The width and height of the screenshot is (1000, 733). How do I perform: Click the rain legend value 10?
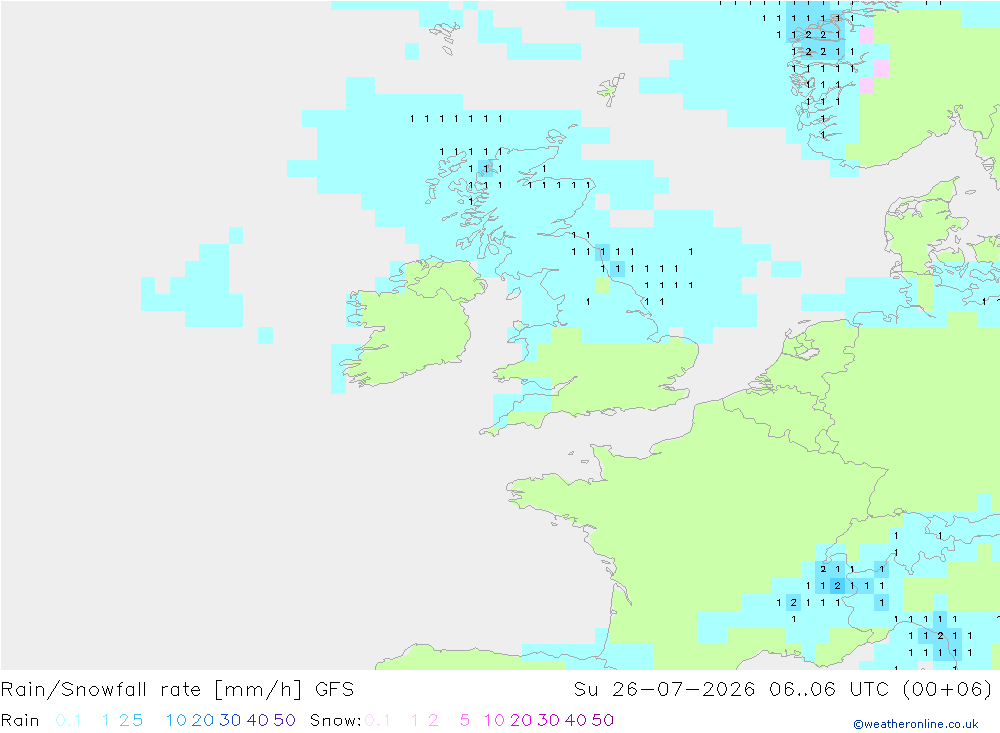pos(176,720)
